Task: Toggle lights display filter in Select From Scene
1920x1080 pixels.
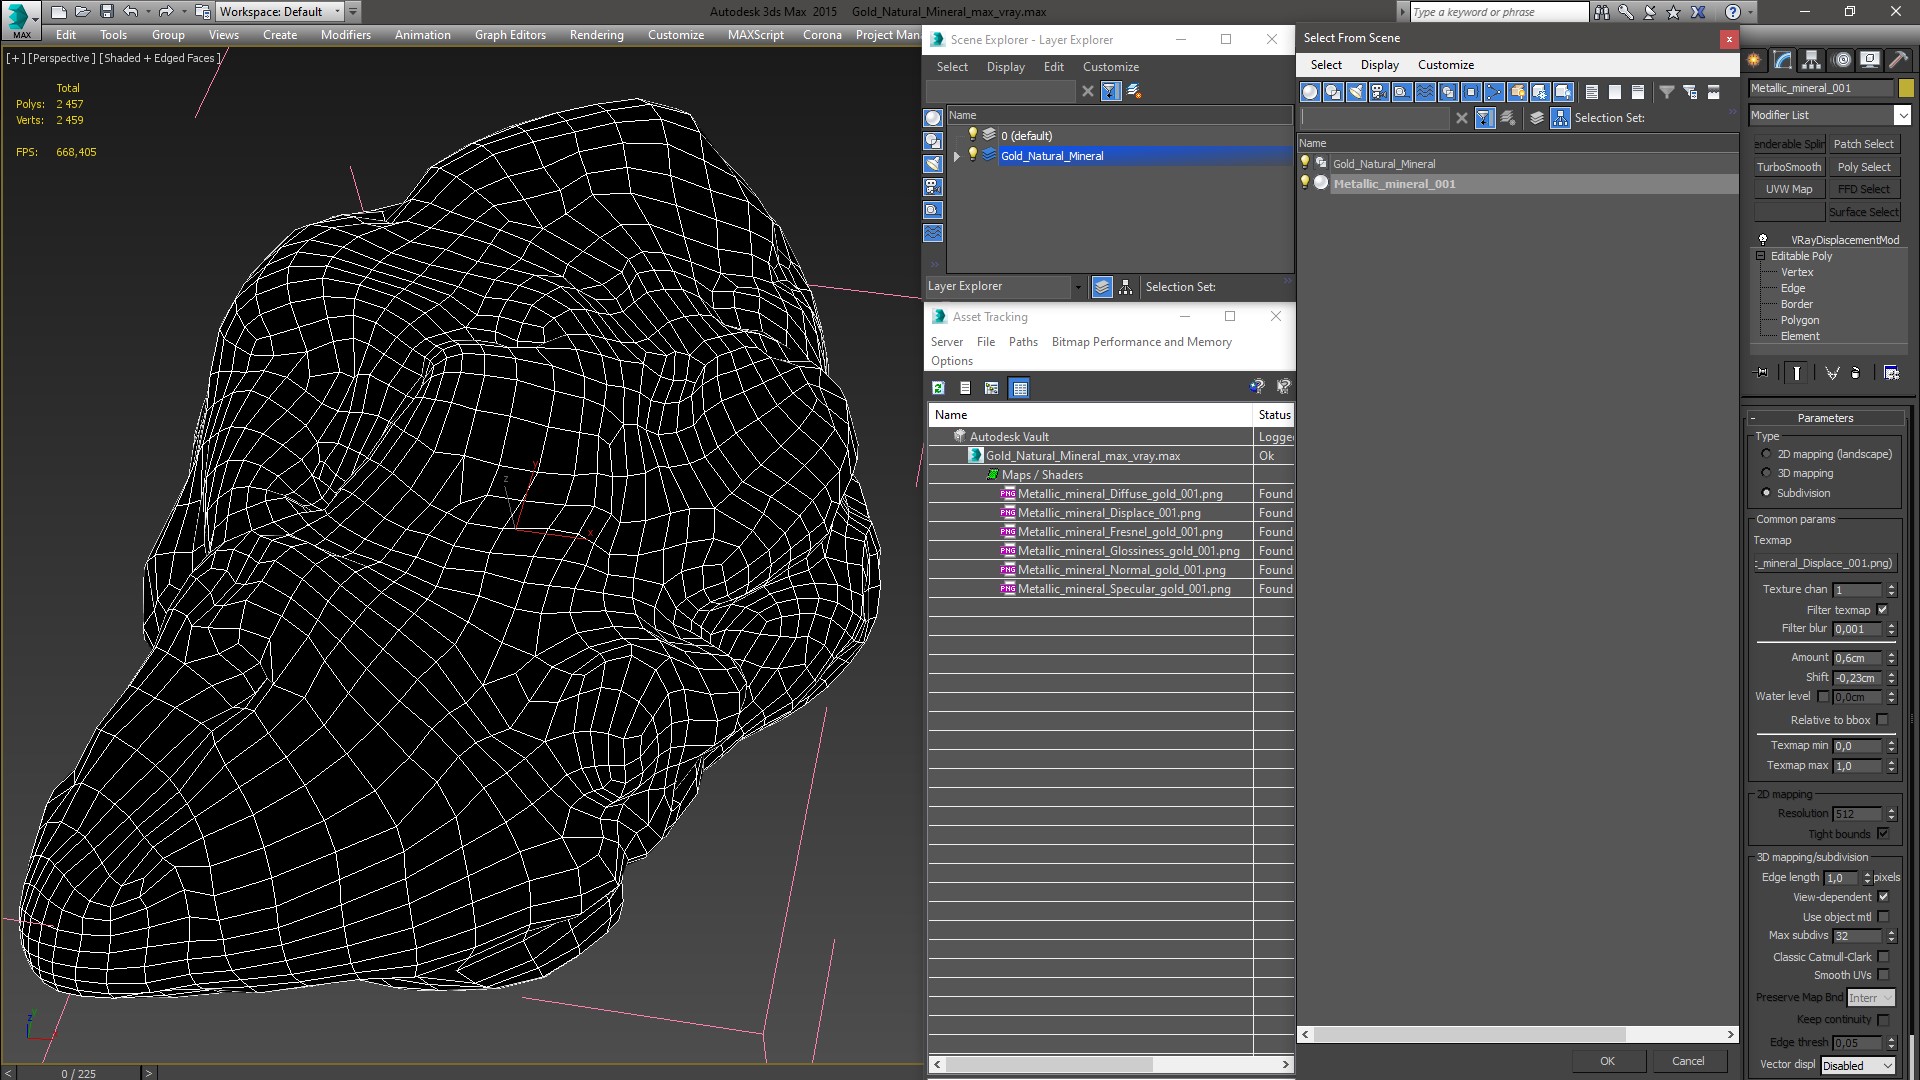Action: point(1356,92)
